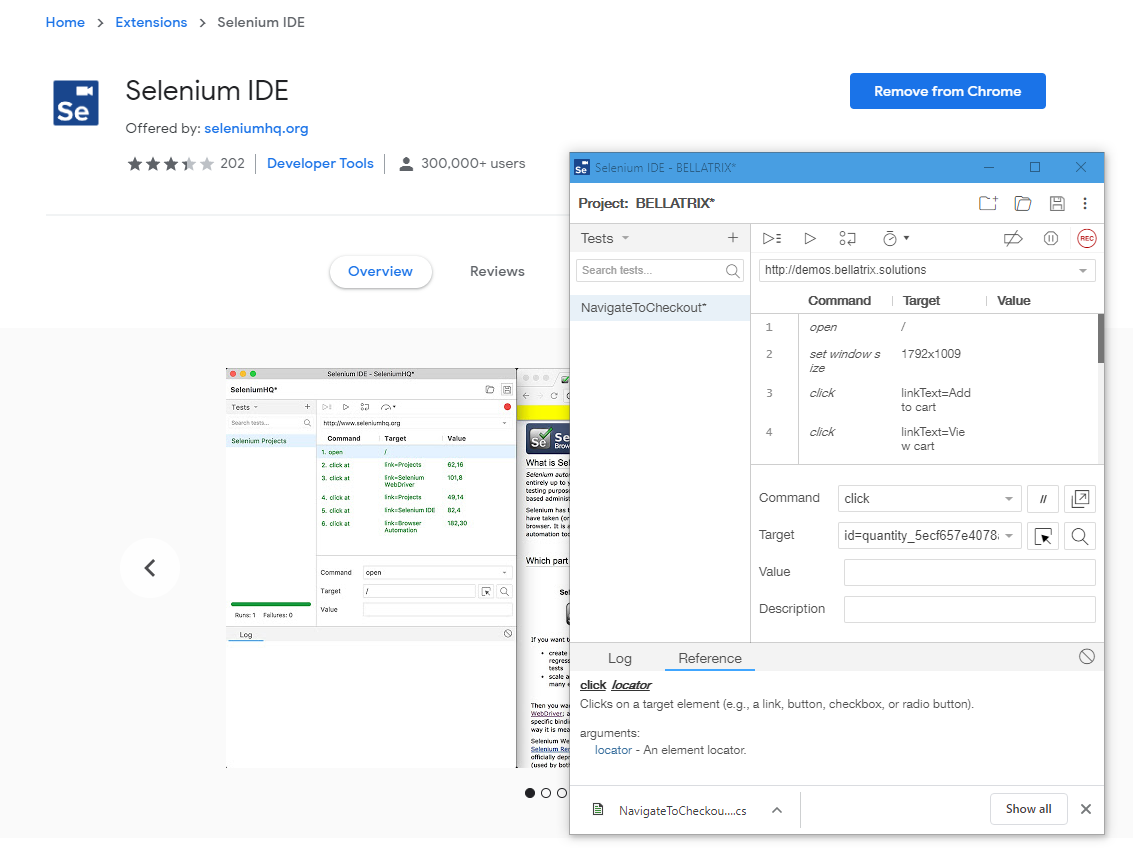Step over the current command
1133x861 pixels.
(848, 238)
